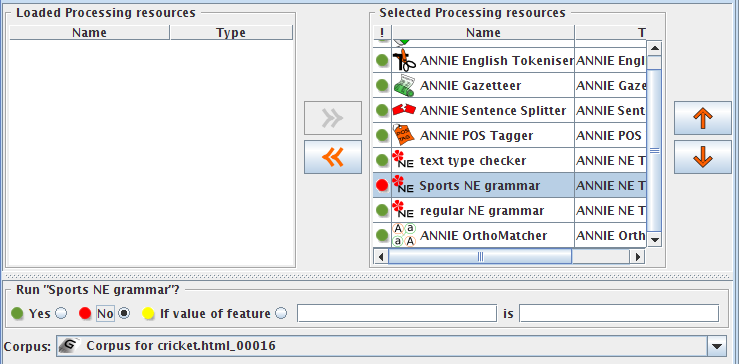
Task: Select the 'ANNIE English Tokeniser' row name
Action: [497, 61]
